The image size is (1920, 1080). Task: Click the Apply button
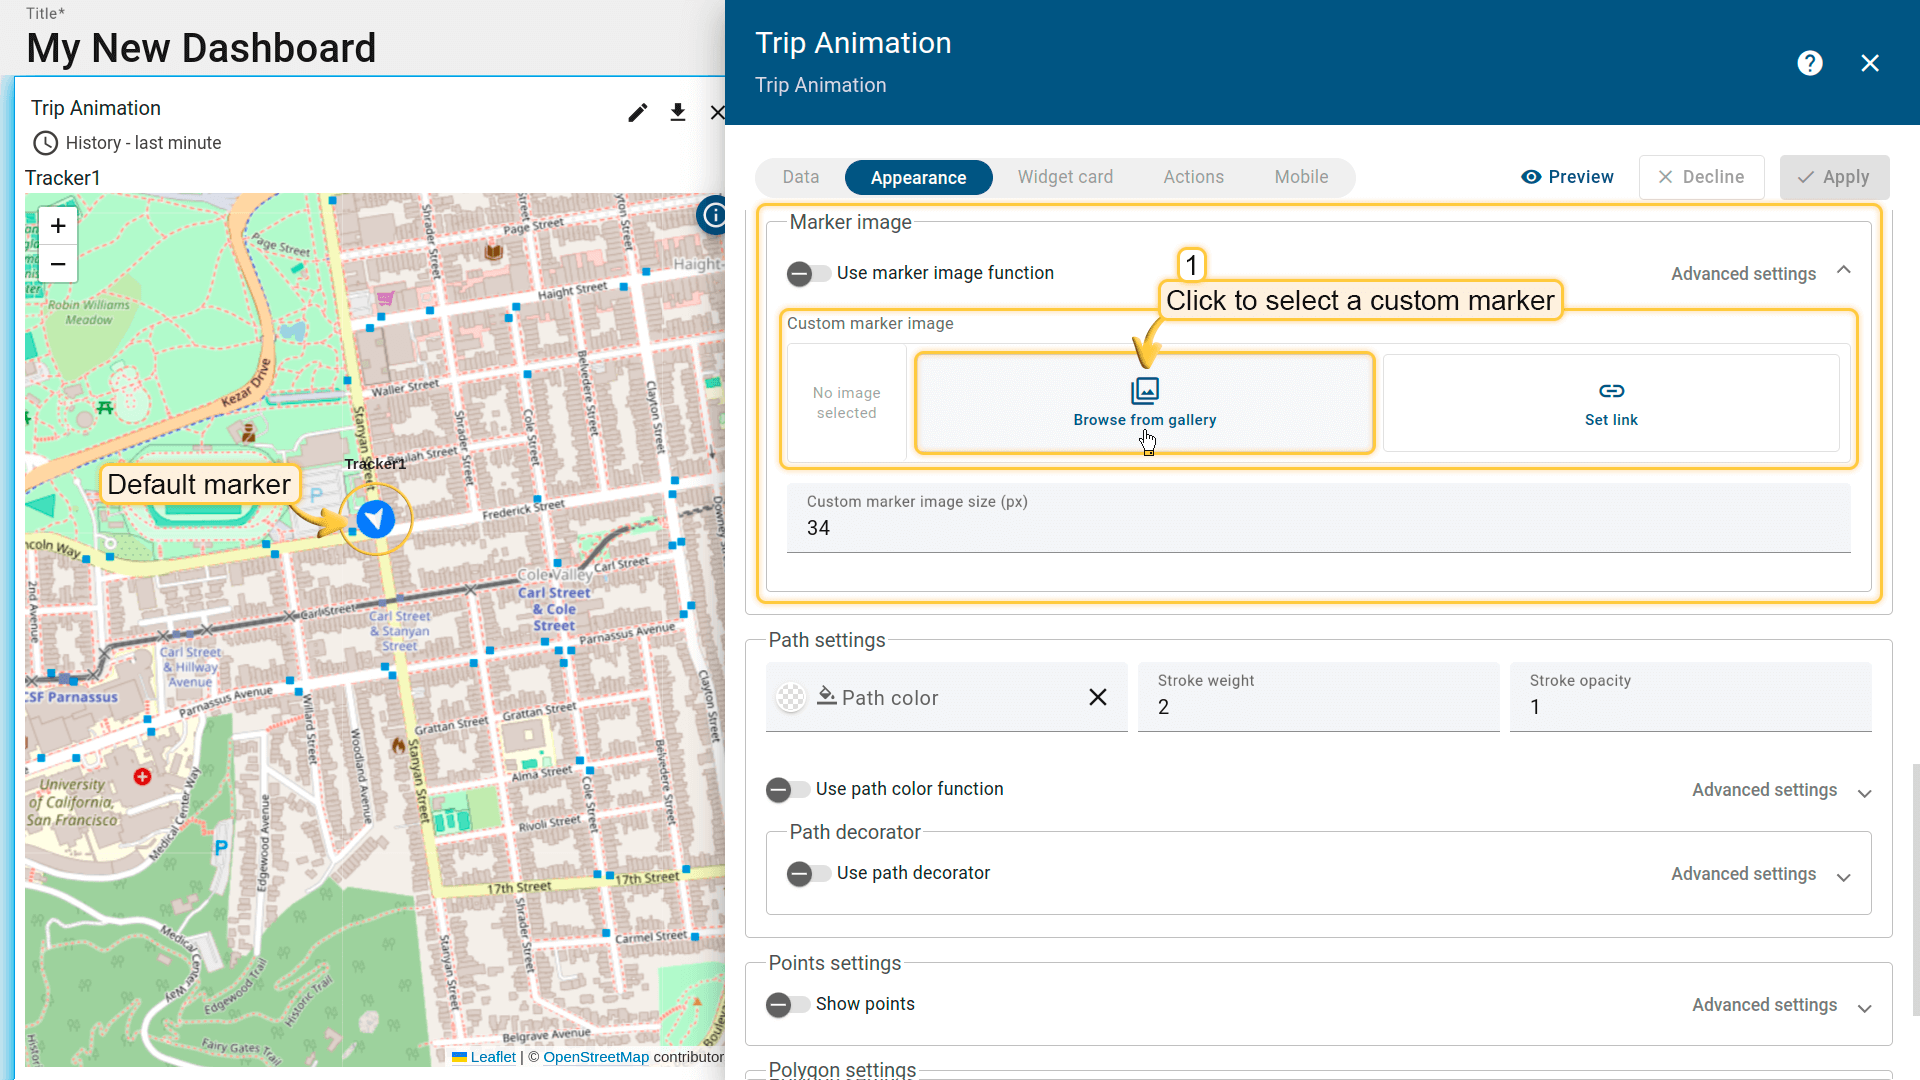point(1834,177)
